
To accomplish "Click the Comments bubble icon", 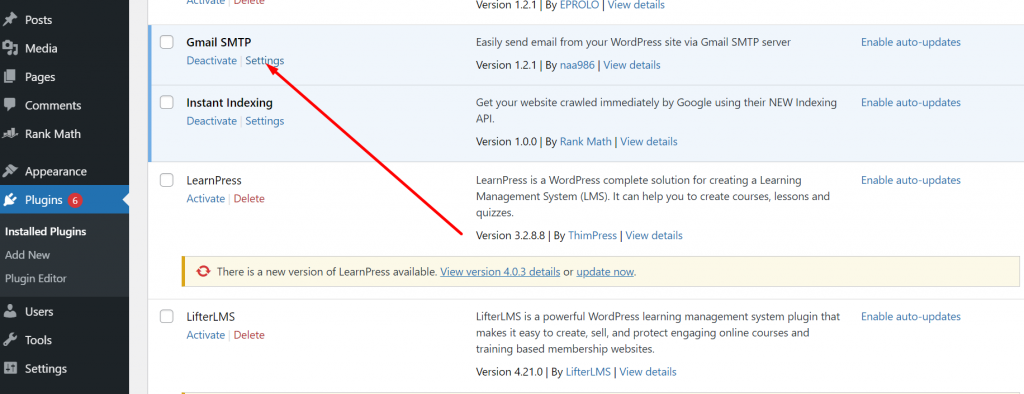I will (x=10, y=105).
